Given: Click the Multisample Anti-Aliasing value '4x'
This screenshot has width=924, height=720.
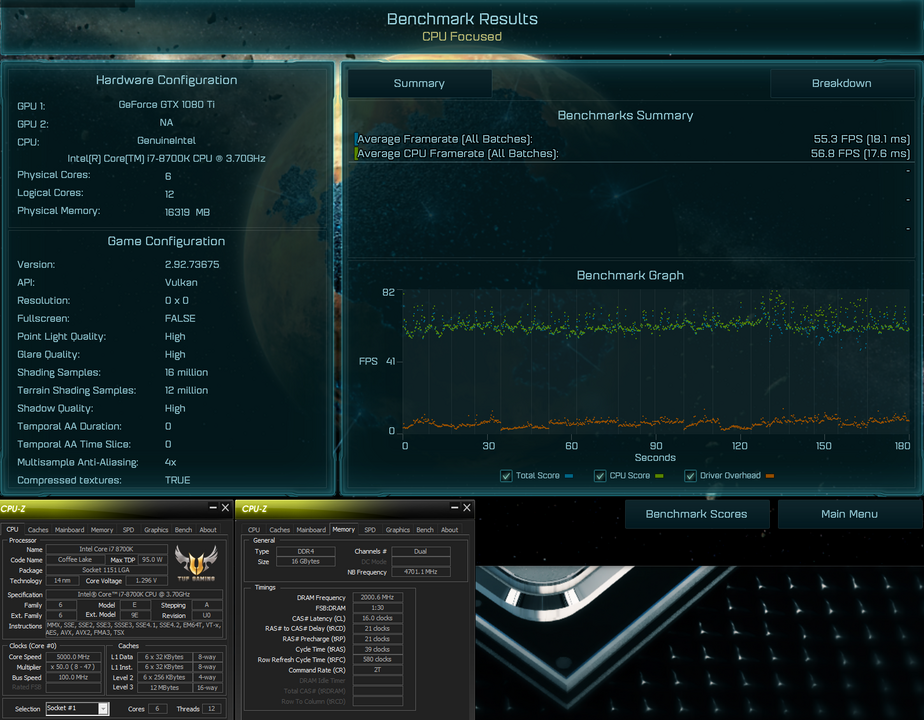Looking at the screenshot, I should click(170, 463).
